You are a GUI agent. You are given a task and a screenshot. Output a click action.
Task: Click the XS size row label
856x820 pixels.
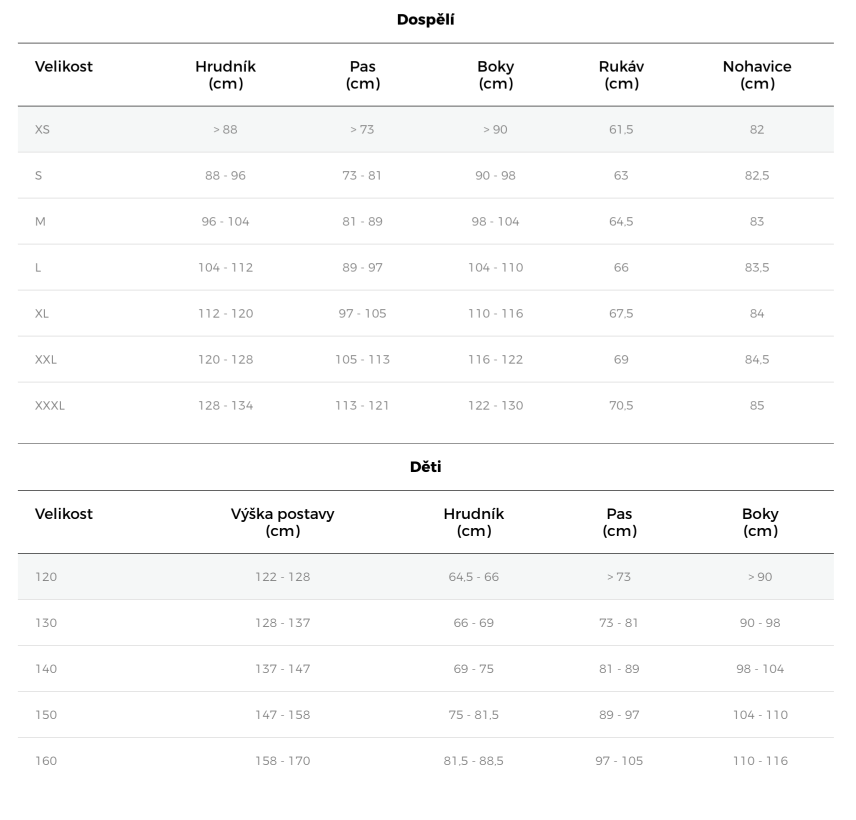tap(42, 130)
